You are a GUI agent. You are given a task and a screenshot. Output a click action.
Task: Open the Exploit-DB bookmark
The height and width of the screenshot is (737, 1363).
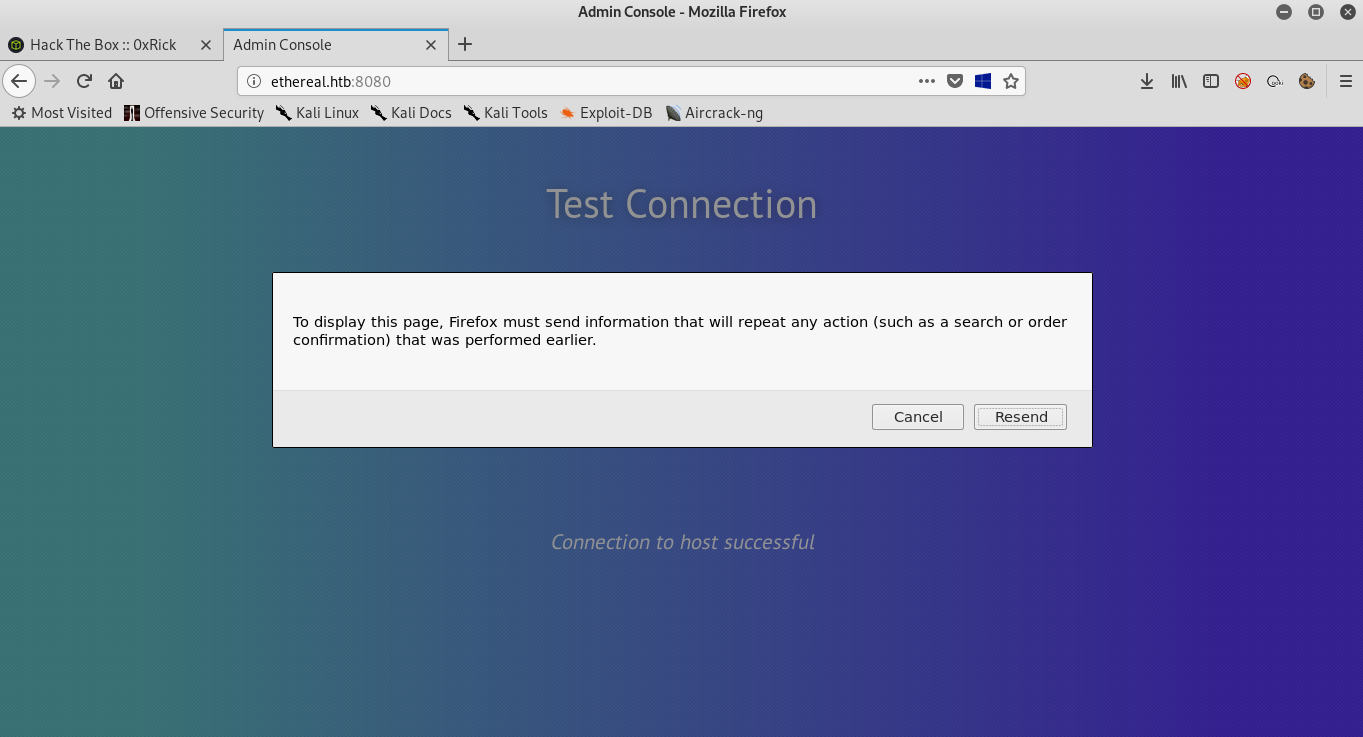pos(606,113)
